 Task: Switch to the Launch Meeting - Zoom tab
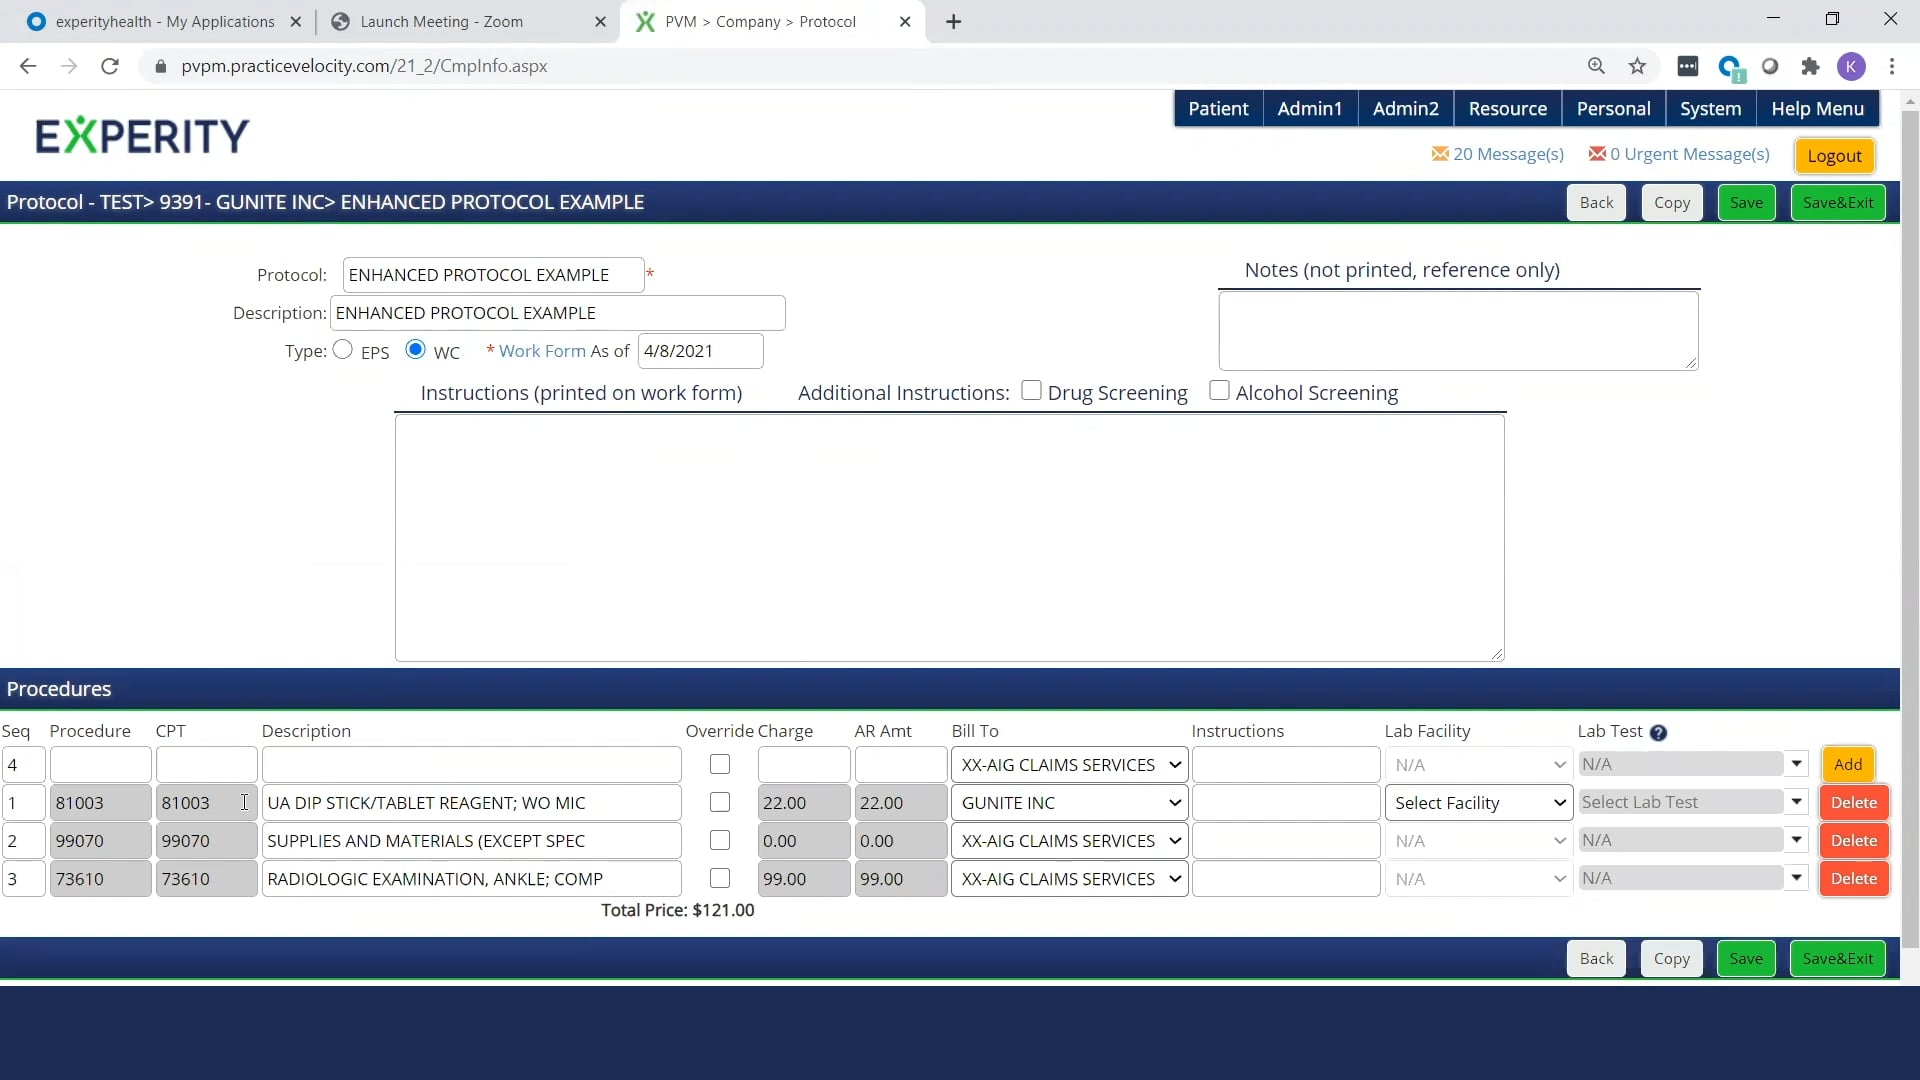pyautogui.click(x=441, y=21)
